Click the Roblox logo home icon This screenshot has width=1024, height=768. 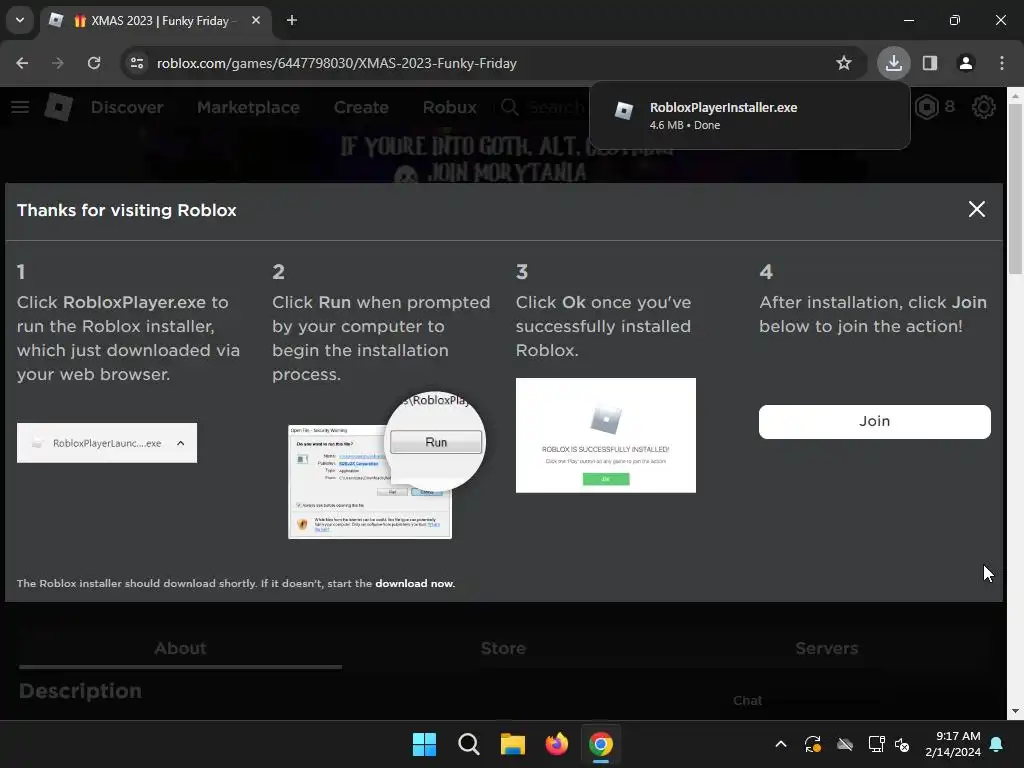59,107
